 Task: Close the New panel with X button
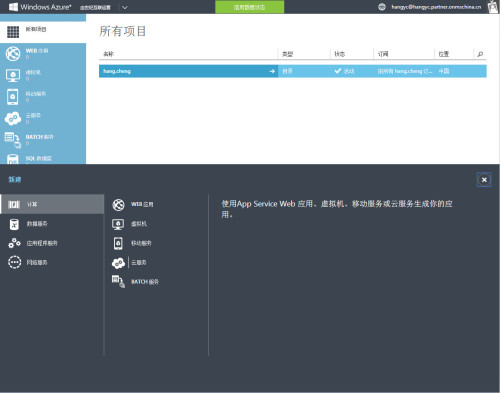(484, 180)
